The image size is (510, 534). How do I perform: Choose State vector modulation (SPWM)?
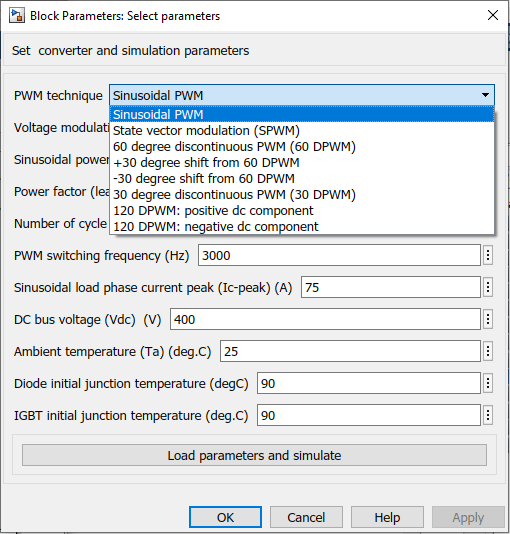[302, 130]
